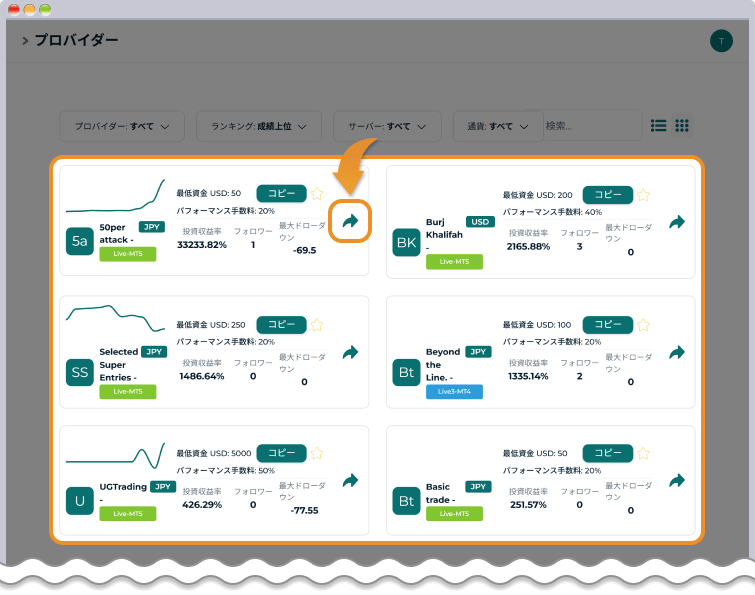Screen dimensions: 755x595
Task: Click コピー button for Burj Khalifah
Action: pyautogui.click(x=608, y=195)
